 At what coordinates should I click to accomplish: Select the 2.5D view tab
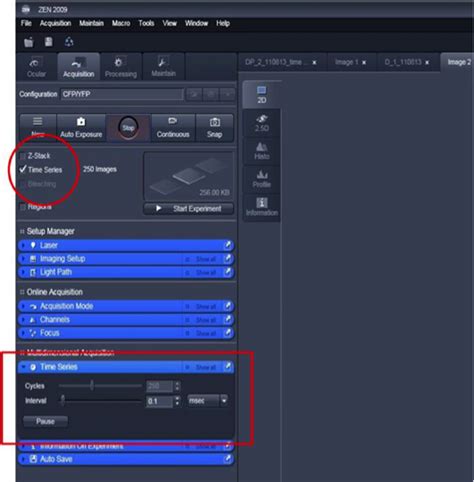pyautogui.click(x=262, y=123)
